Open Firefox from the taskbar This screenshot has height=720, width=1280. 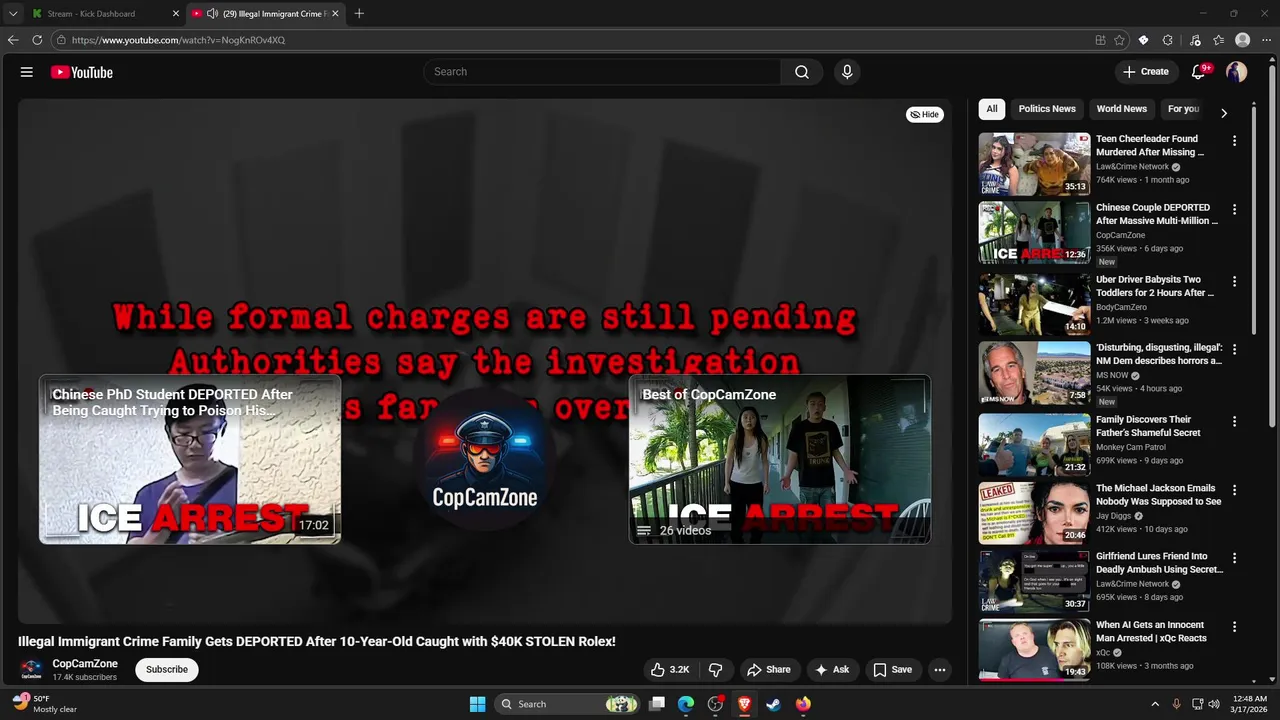pos(803,704)
